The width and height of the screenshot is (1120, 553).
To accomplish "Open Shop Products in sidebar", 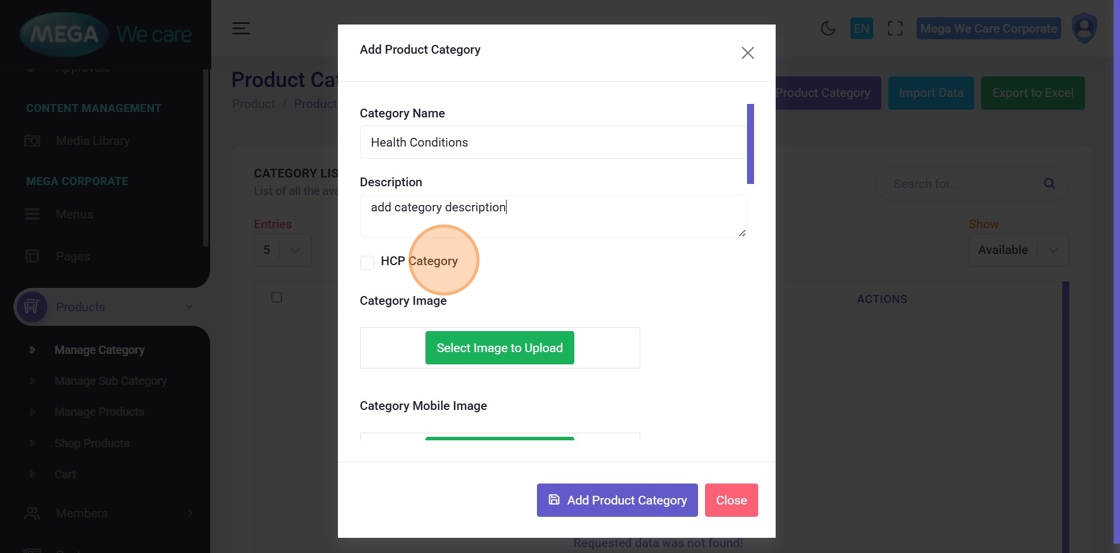I will pos(92,443).
